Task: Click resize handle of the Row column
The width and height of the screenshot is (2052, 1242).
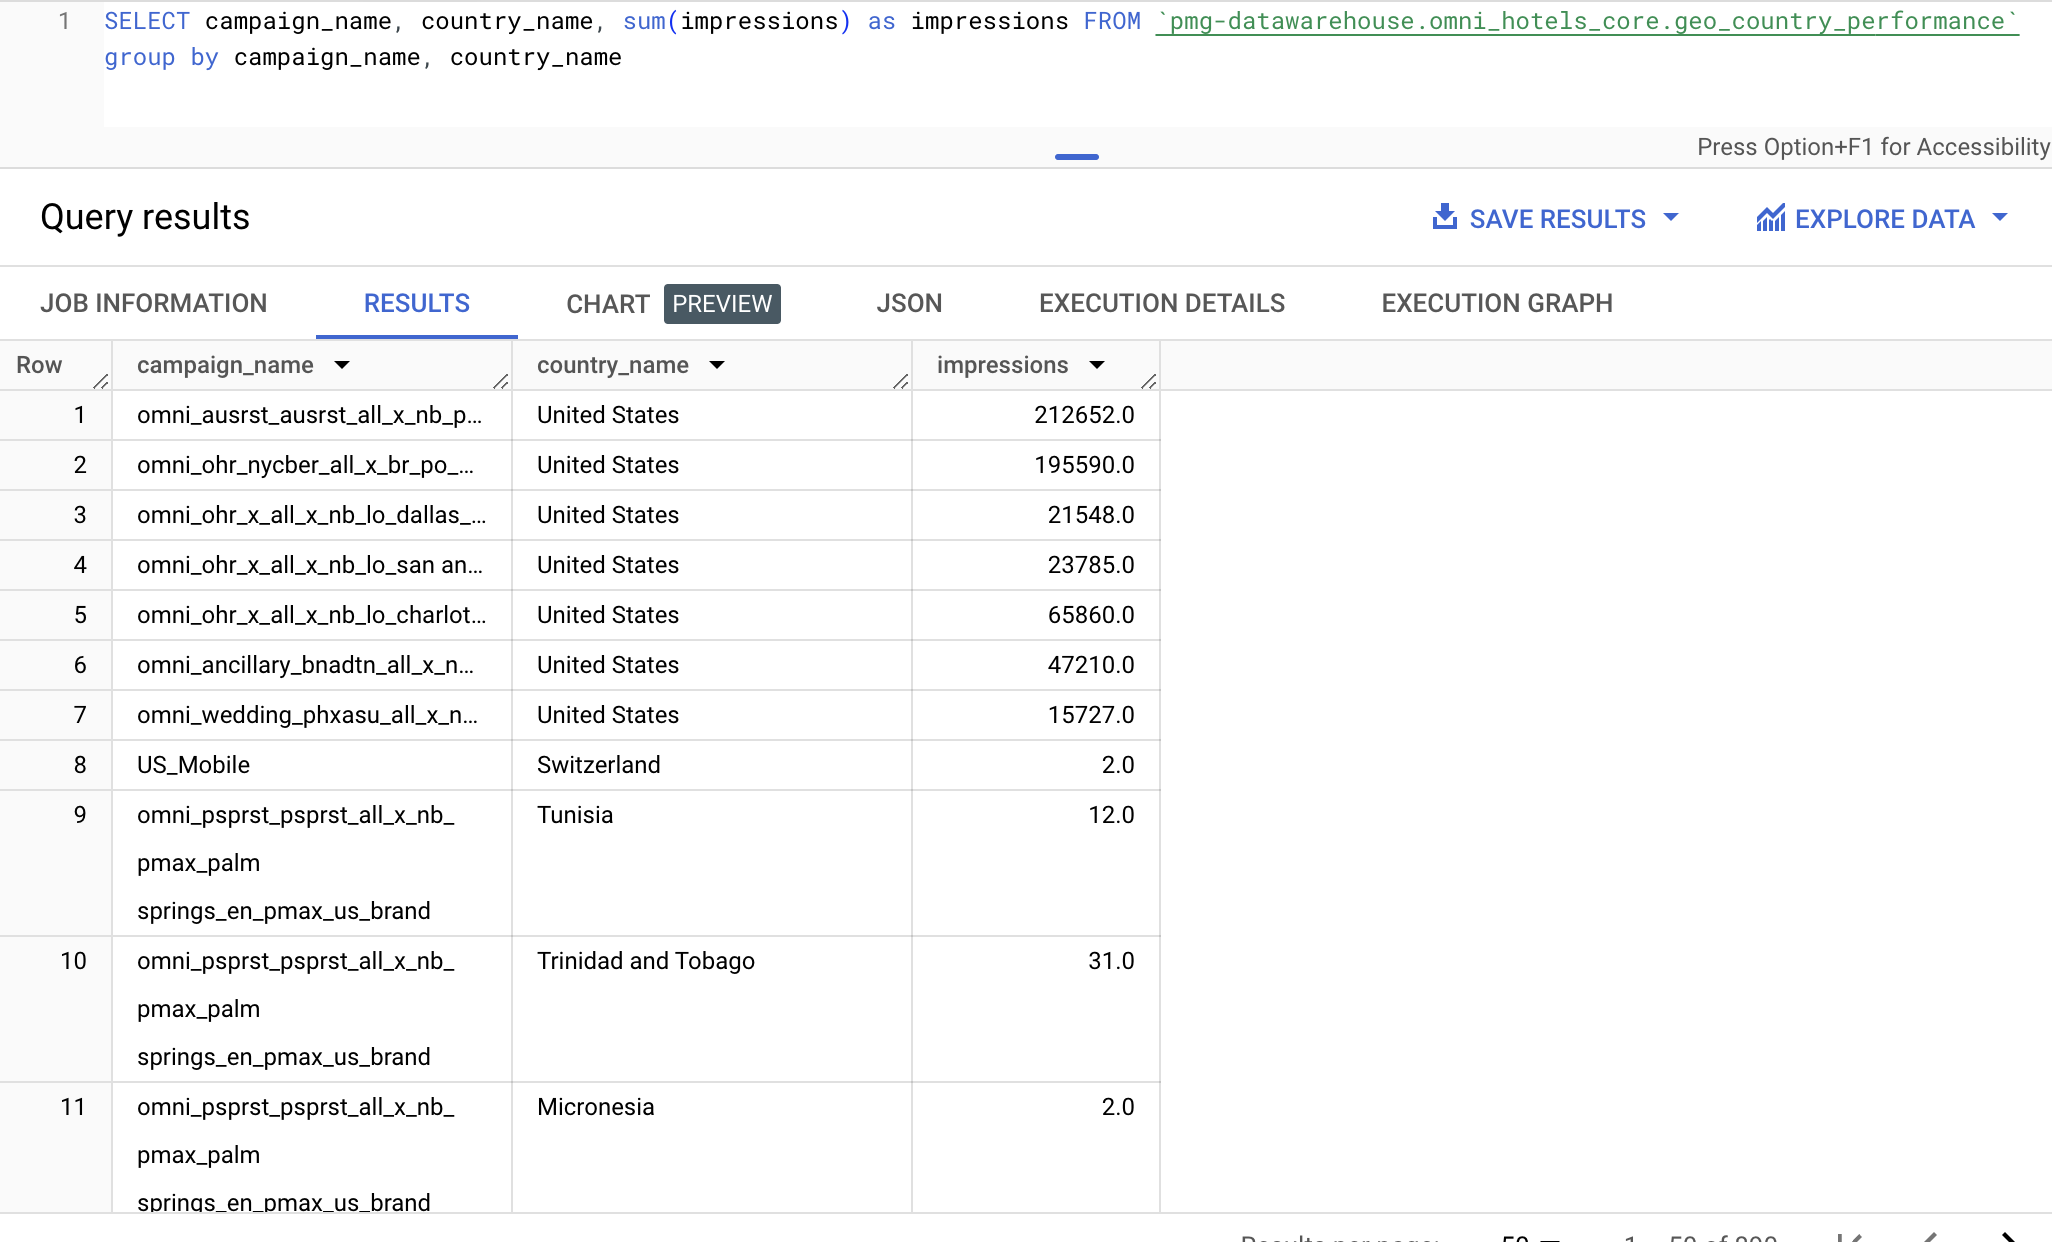Action: coord(100,381)
